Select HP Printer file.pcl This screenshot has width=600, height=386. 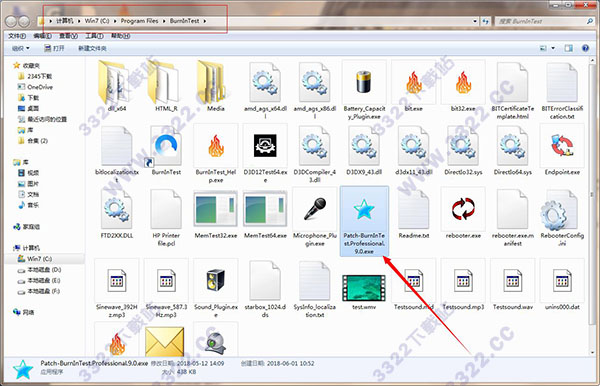[166, 217]
